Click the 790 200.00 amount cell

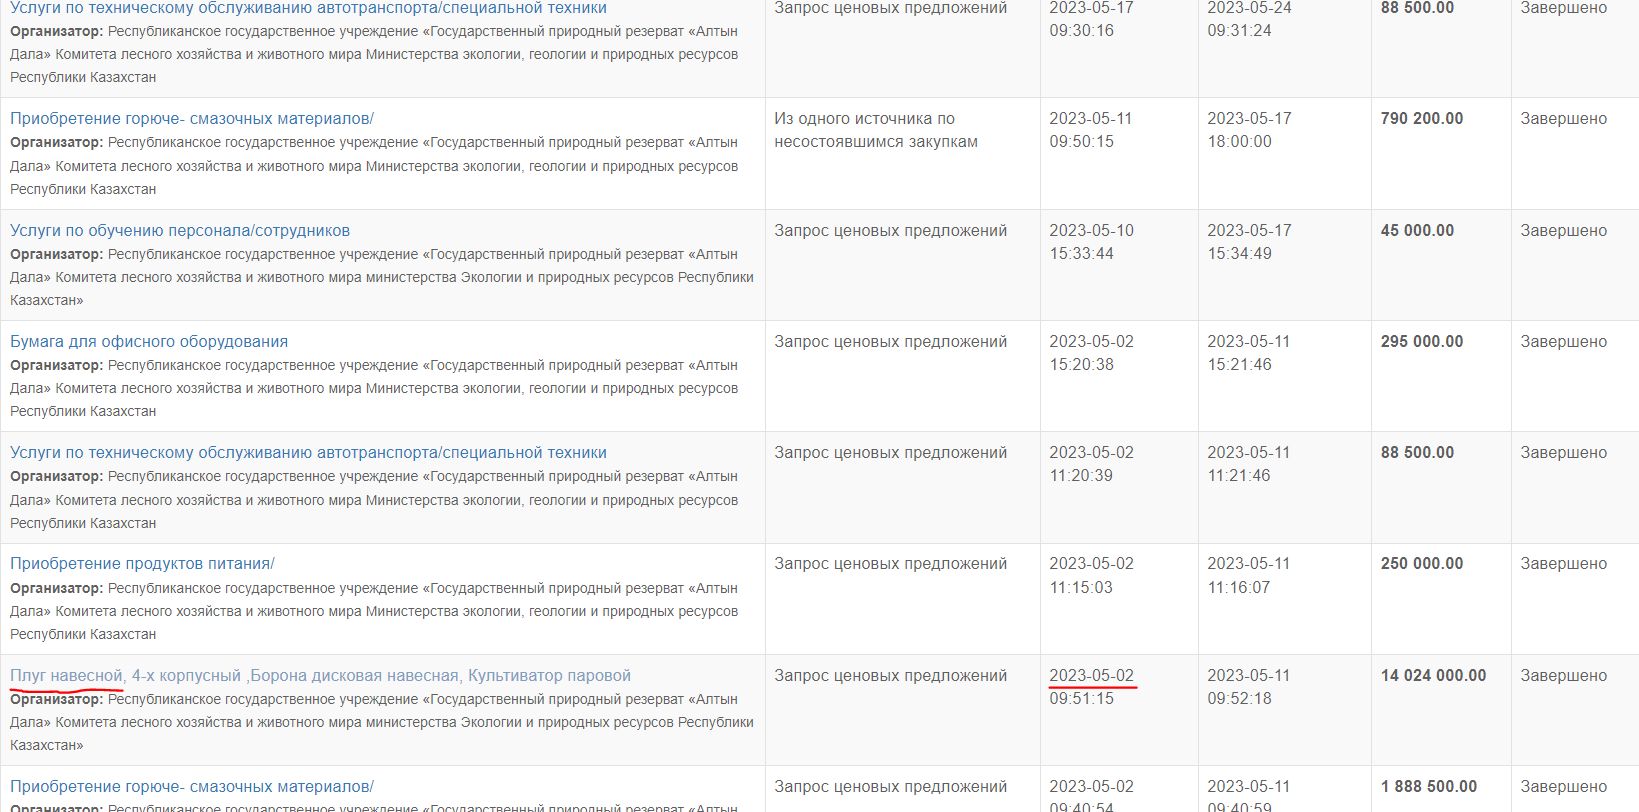coord(1421,119)
